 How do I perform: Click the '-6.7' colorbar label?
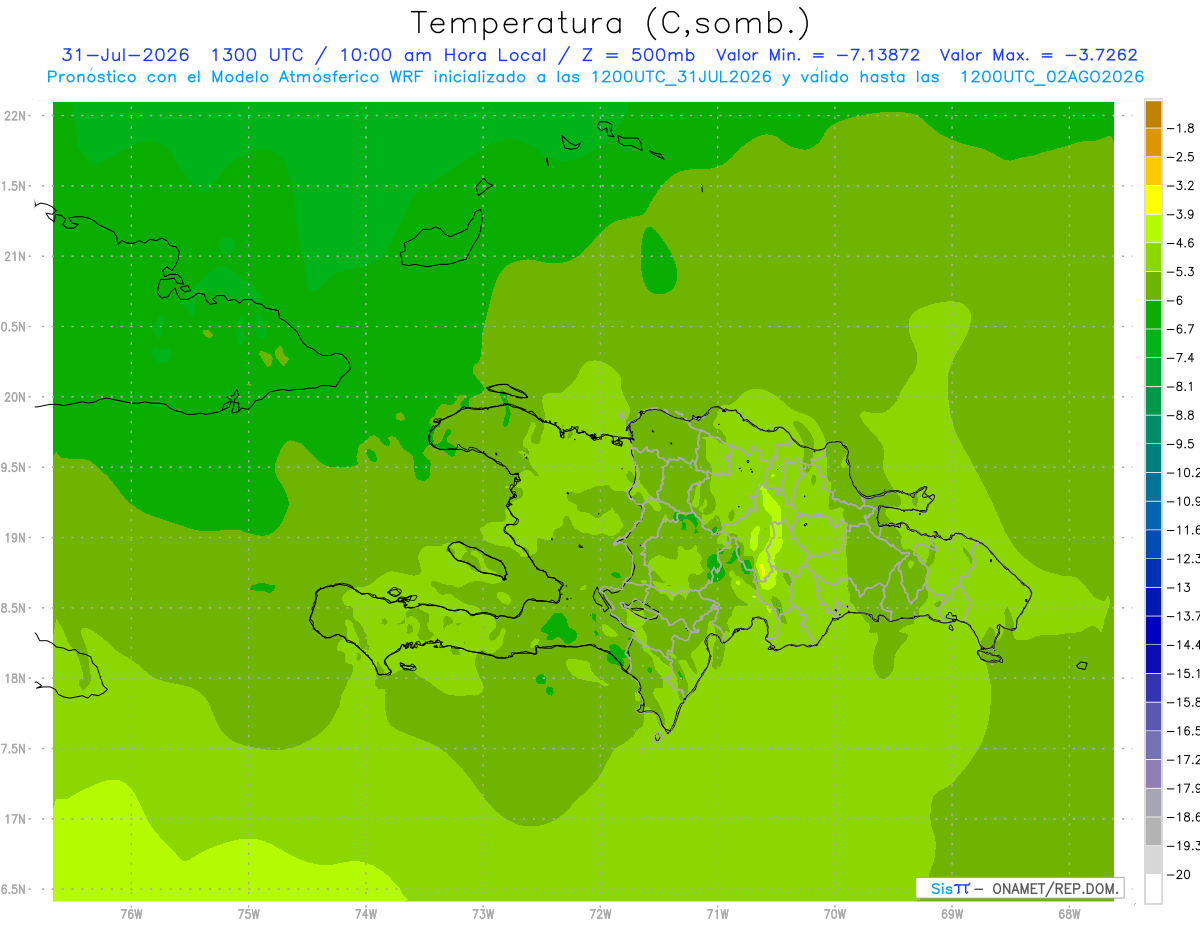pos(1181,329)
